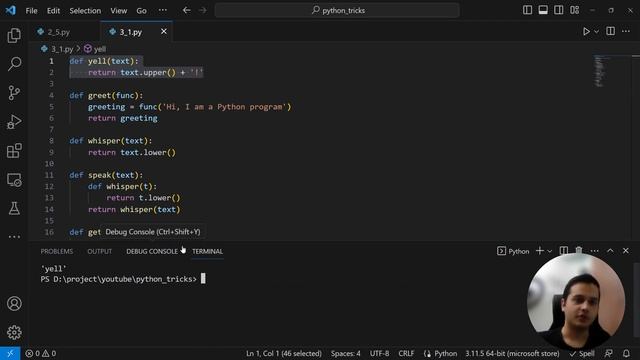Open terminal panel More Actions ellipsis
The image size is (640, 360).
click(x=594, y=251)
